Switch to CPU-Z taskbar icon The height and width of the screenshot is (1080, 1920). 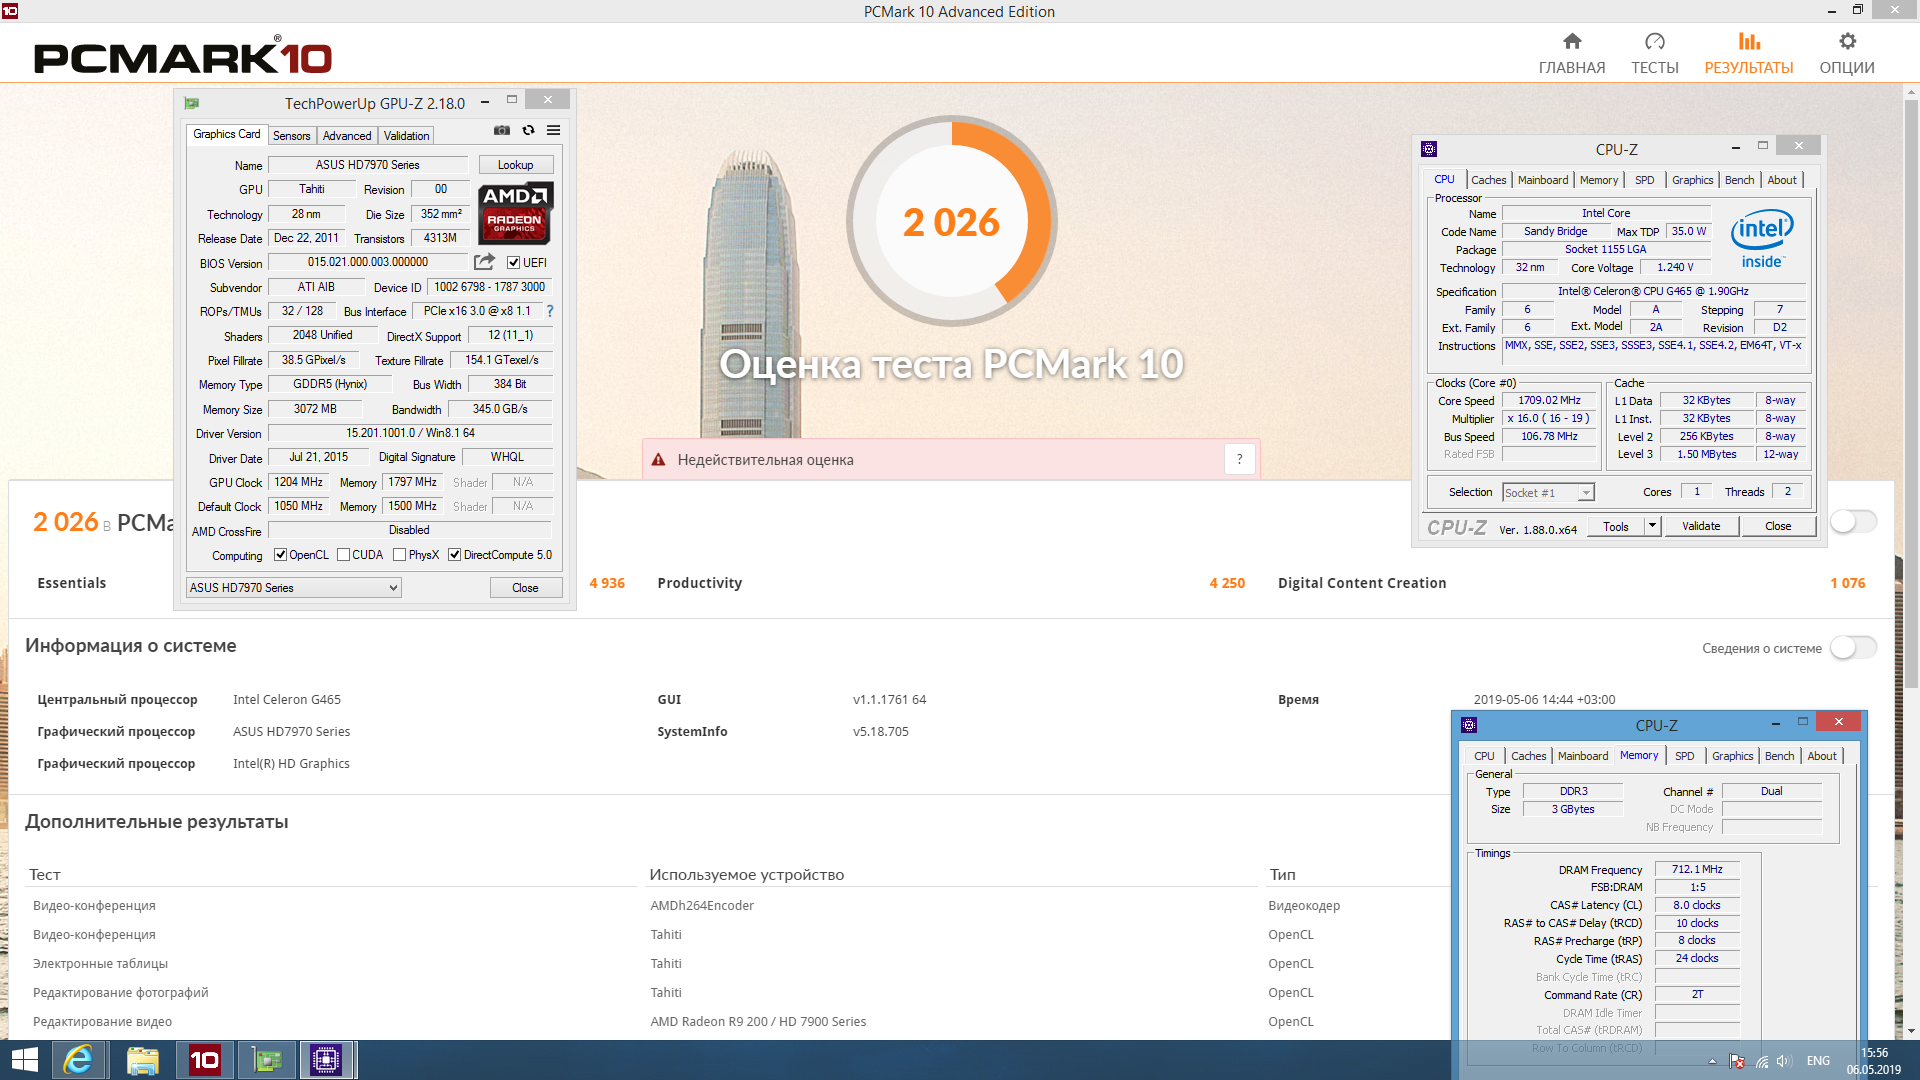[327, 1060]
